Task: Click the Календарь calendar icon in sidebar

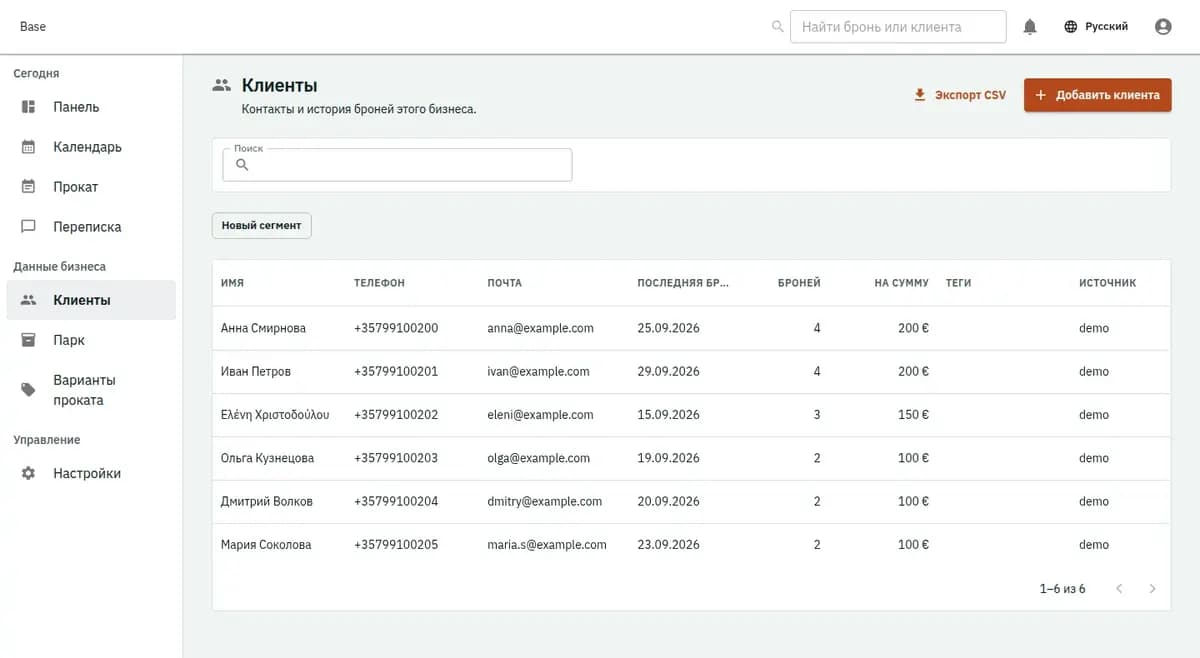Action: (29, 147)
